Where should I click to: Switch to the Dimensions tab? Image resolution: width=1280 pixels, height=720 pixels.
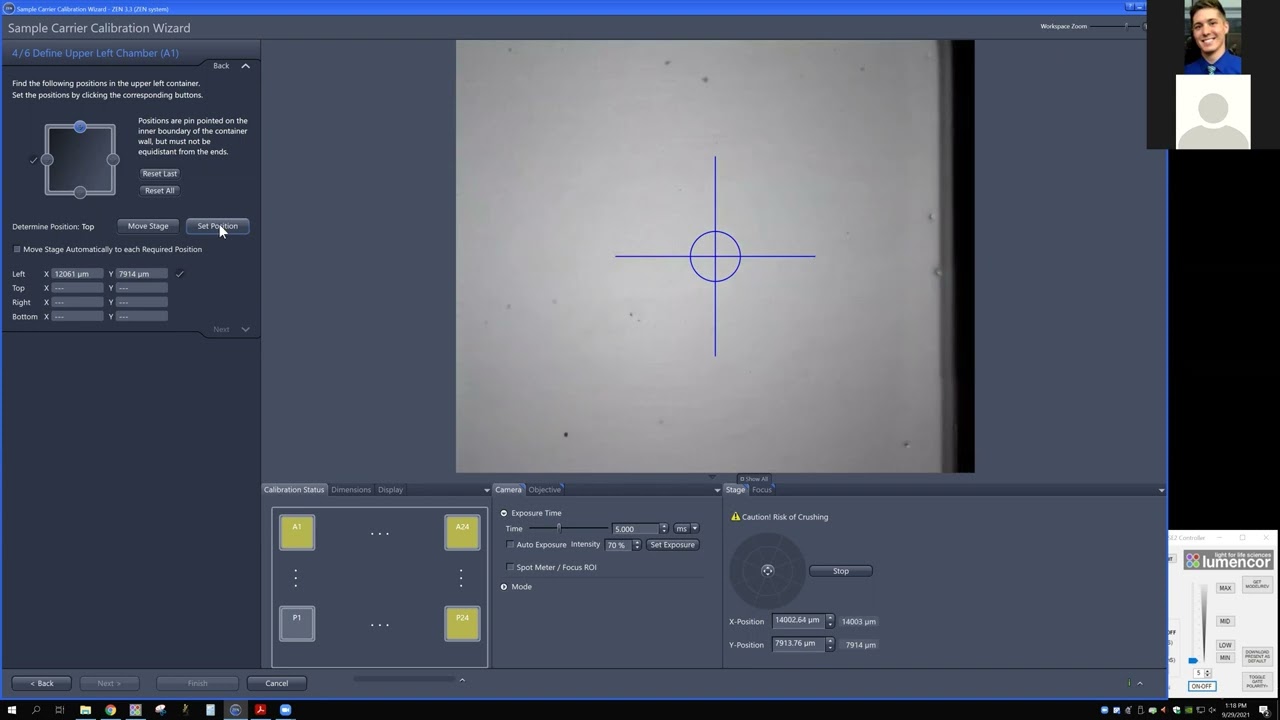pos(351,490)
